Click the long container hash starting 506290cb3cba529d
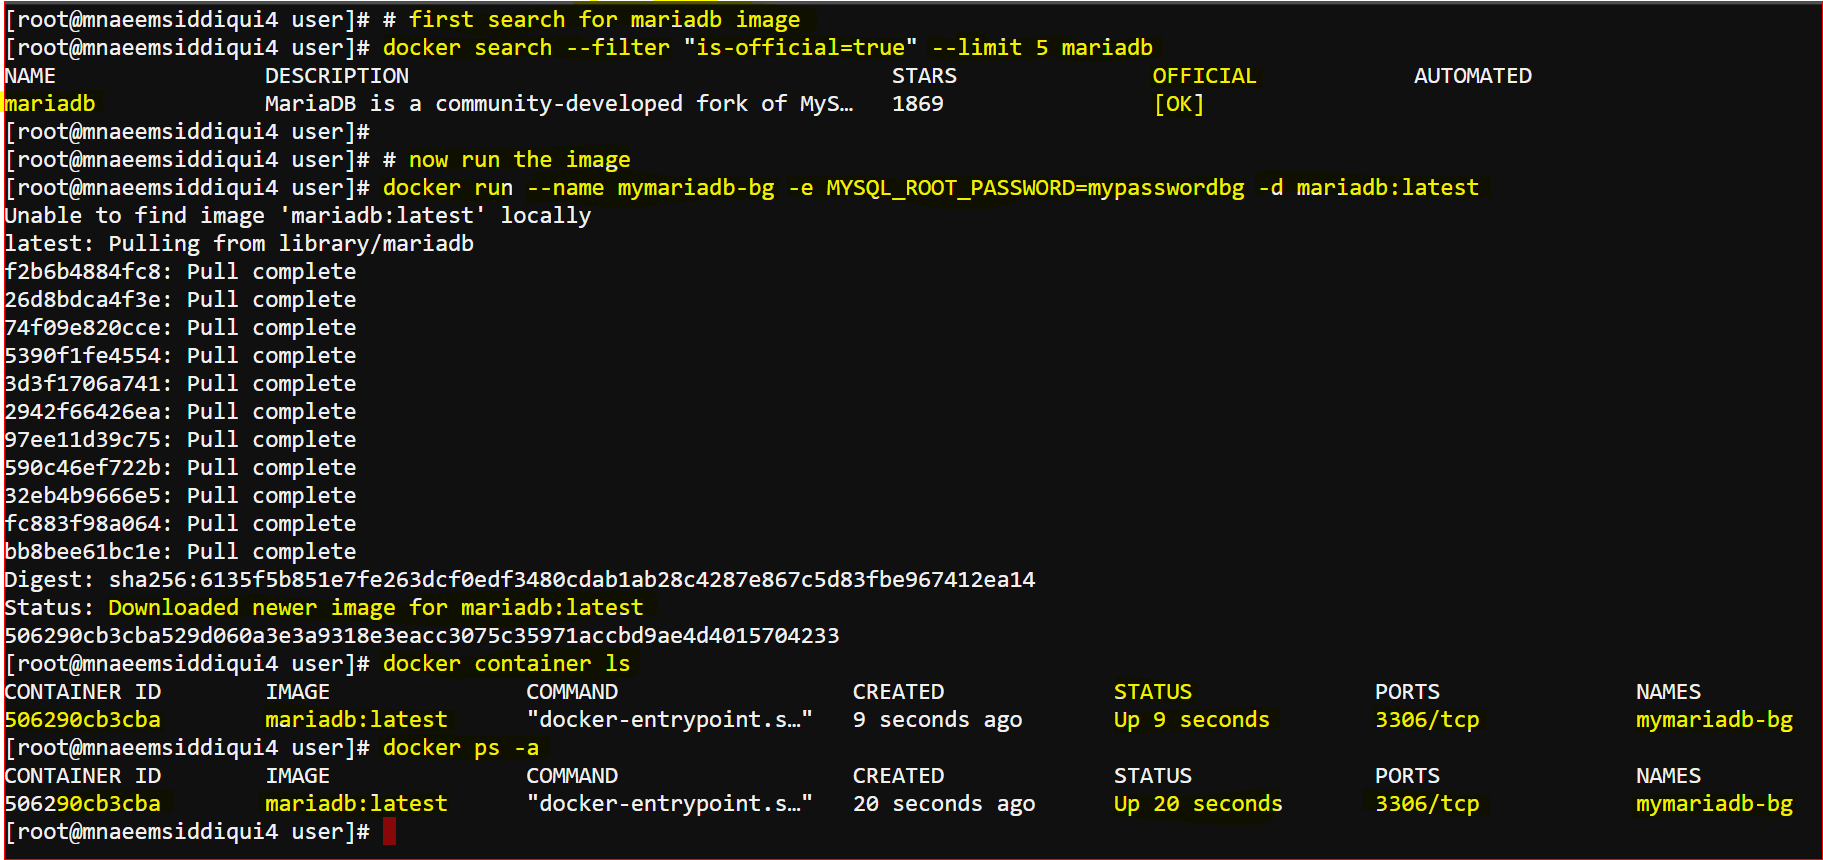The width and height of the screenshot is (1823, 860). (422, 636)
